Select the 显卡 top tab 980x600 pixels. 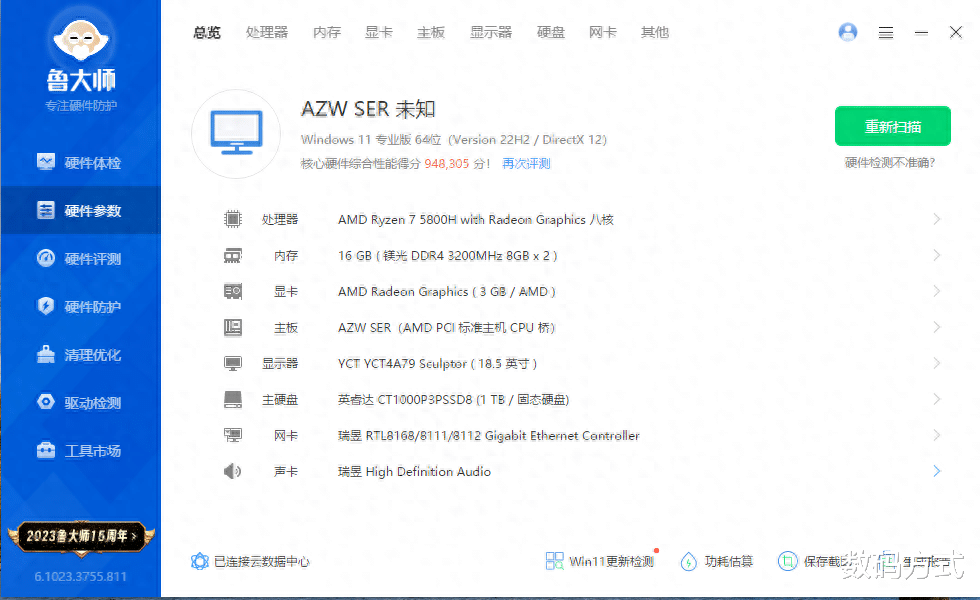coord(379,32)
